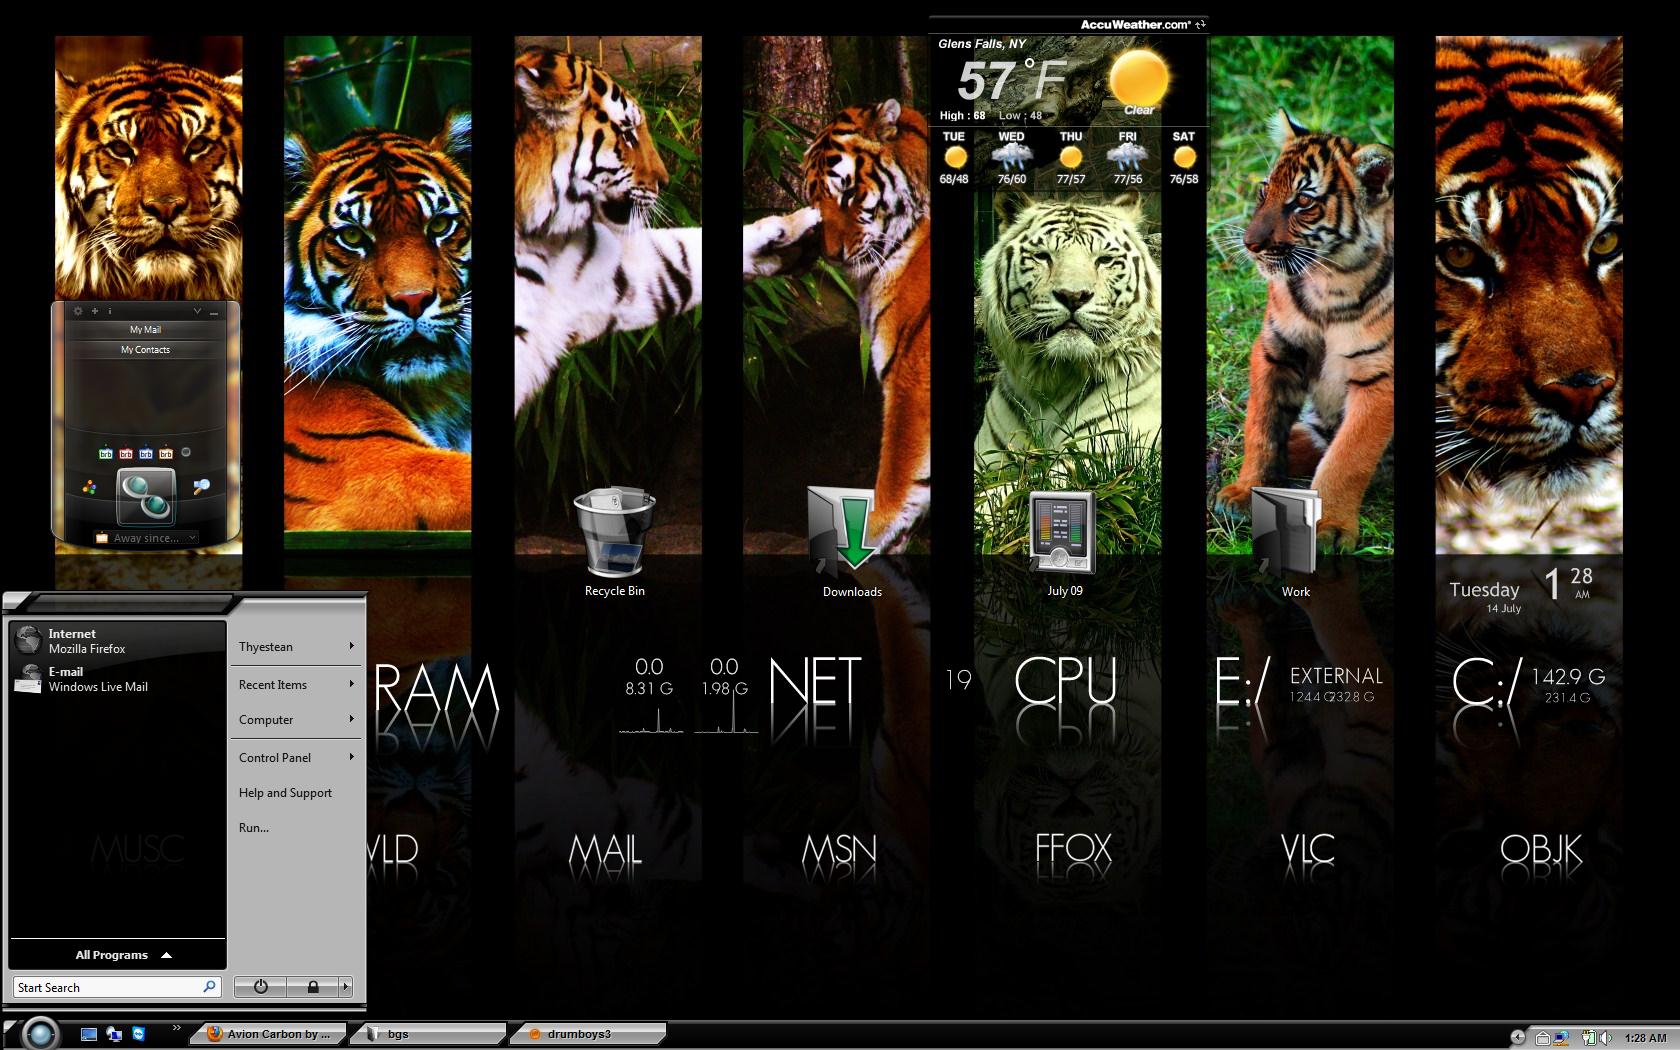Viewport: 1680px width, 1050px height.
Task: Open E-mail Windows Live Mail entry
Action: tap(117, 679)
